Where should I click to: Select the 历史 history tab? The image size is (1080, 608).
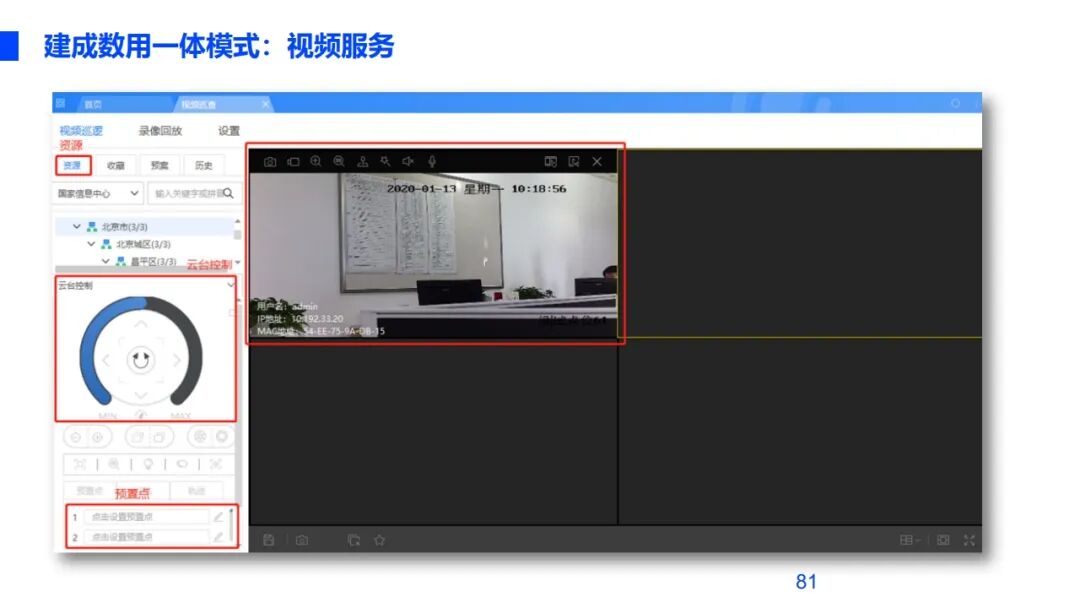pos(204,165)
